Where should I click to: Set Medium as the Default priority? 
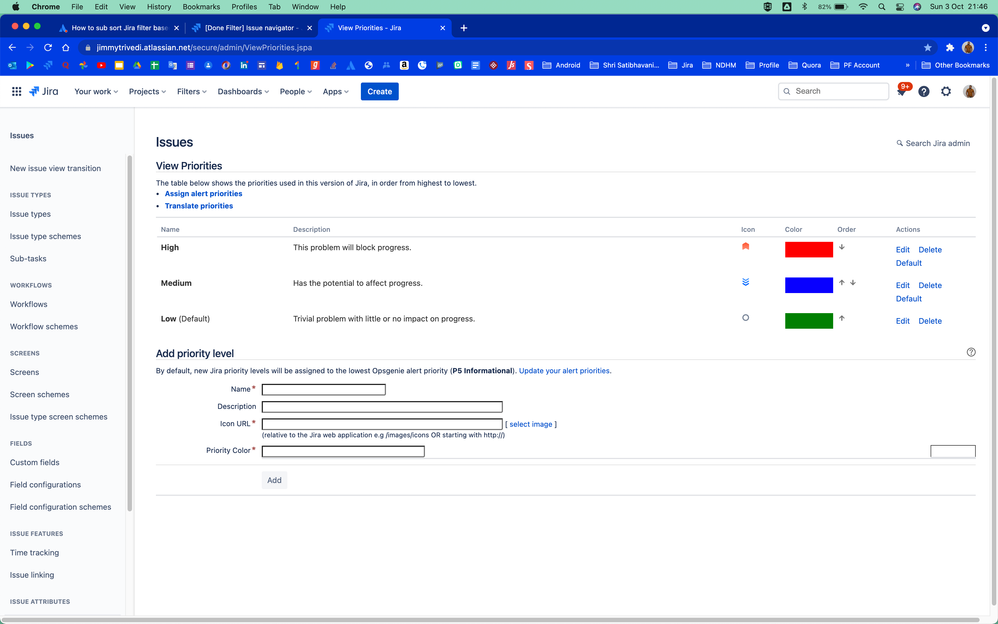[908, 298]
